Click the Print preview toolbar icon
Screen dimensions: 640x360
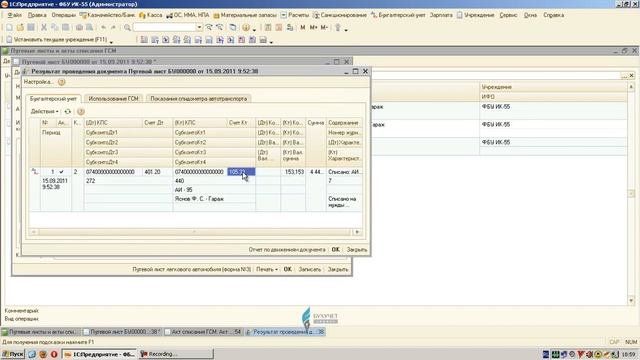(x=89, y=27)
